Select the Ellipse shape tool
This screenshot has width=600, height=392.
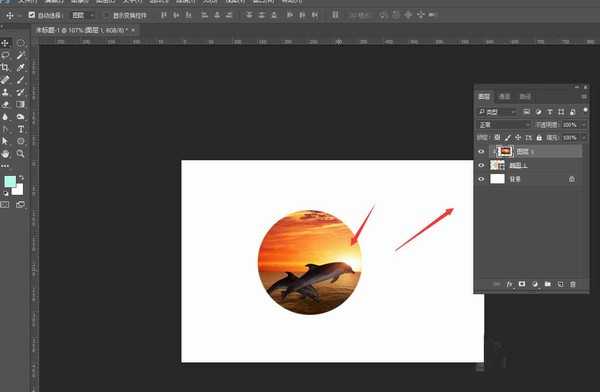21,141
